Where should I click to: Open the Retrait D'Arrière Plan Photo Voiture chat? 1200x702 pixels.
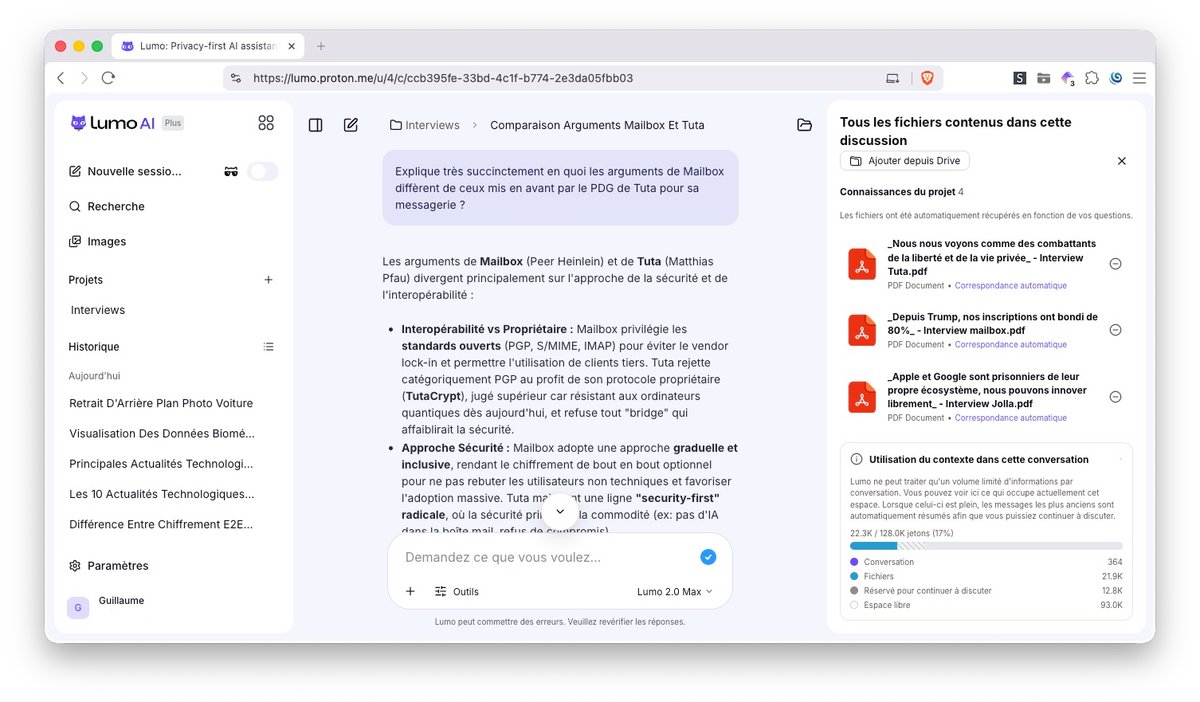161,404
